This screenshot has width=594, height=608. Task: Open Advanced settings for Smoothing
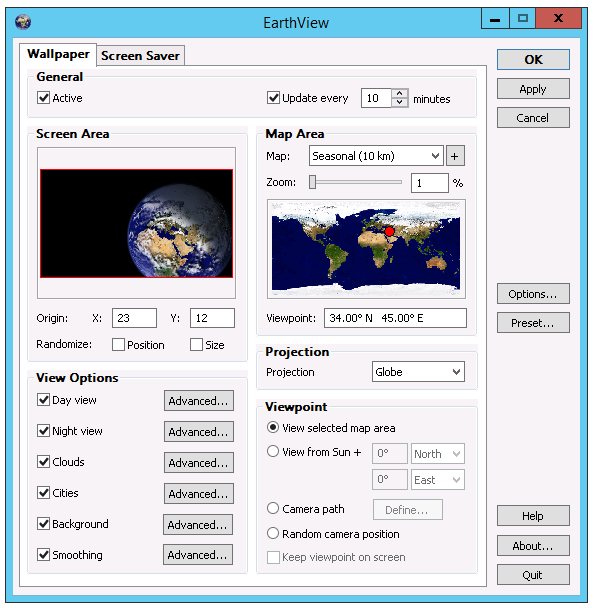point(198,555)
